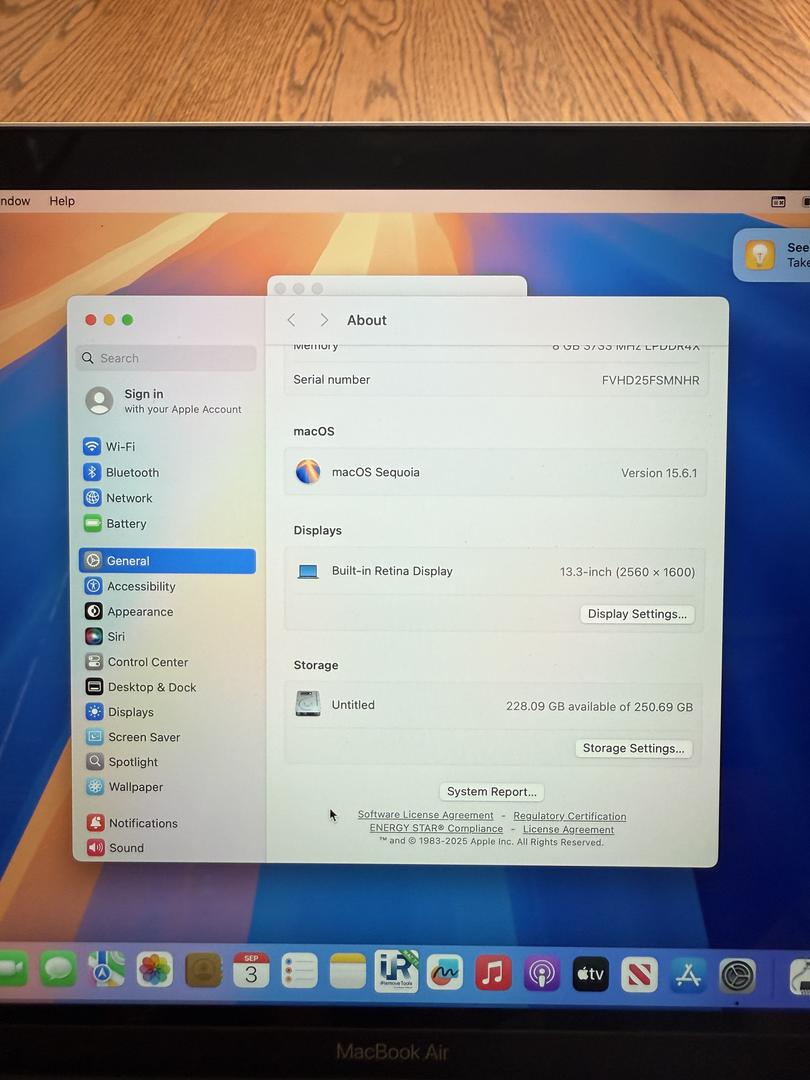The height and width of the screenshot is (1080, 810).
Task: Go forward using the right chevron
Action: tap(324, 320)
